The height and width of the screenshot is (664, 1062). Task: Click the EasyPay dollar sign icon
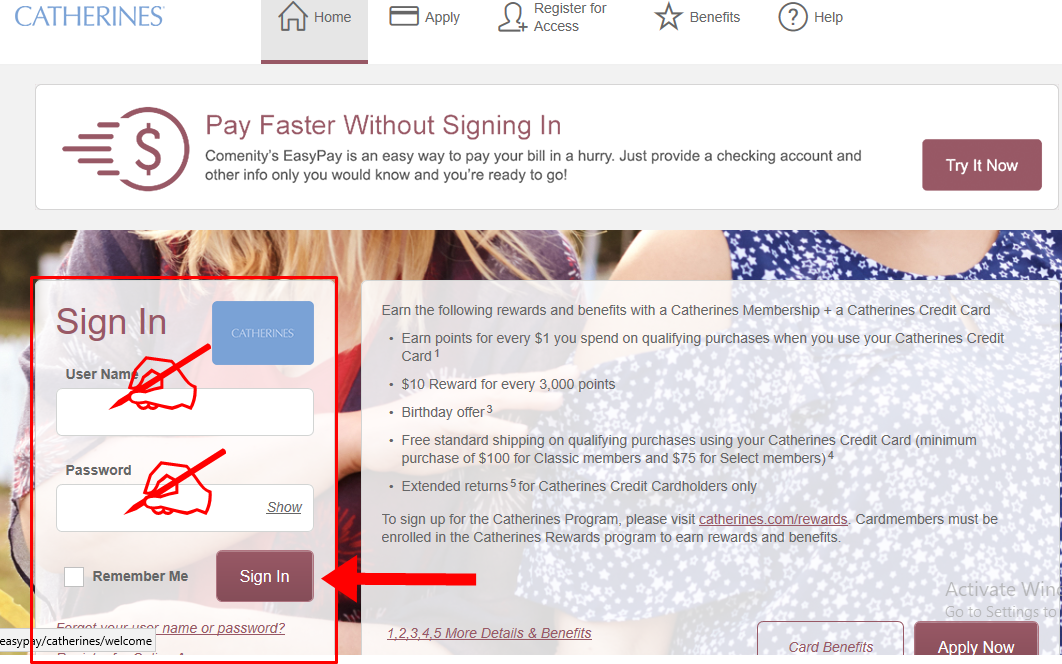pos(127,148)
